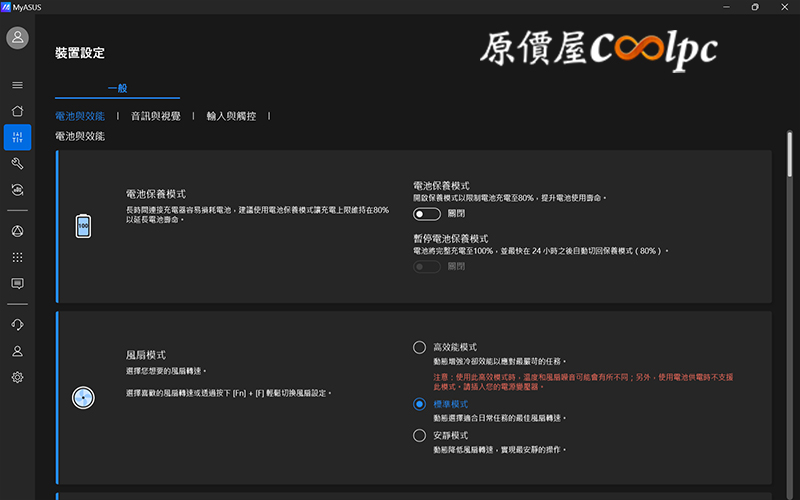Open the 音訊與視覺 sub-tab
This screenshot has height=500, width=800.
point(156,116)
